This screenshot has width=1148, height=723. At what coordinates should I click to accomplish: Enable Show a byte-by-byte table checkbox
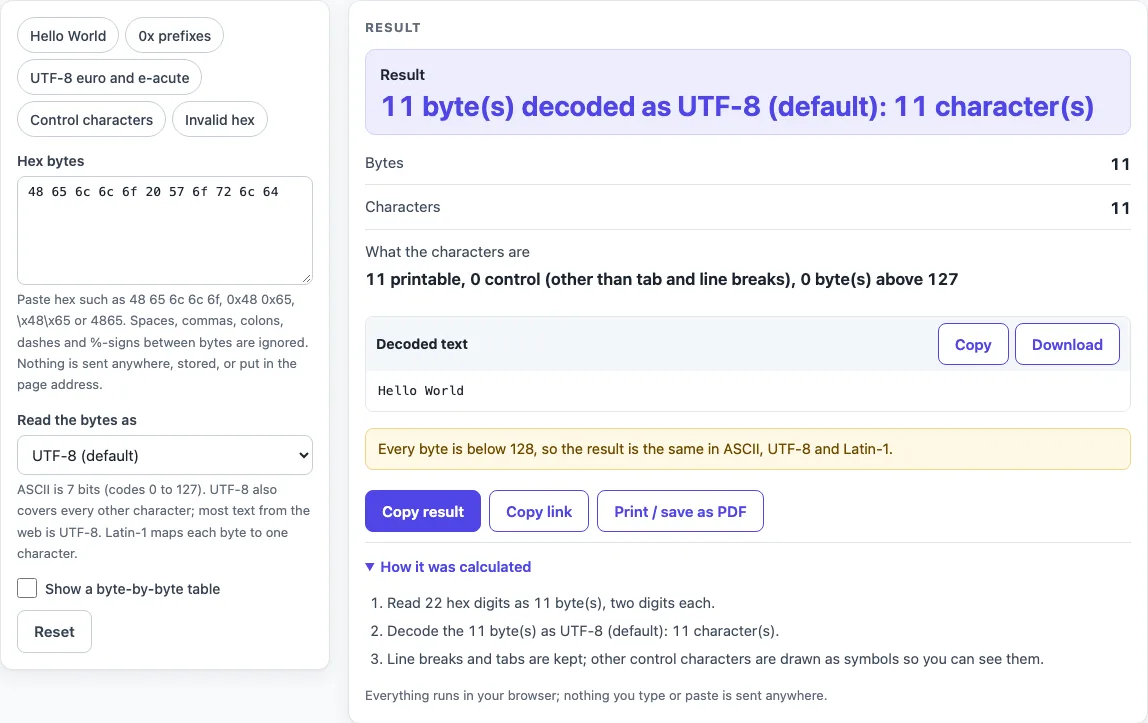27,588
